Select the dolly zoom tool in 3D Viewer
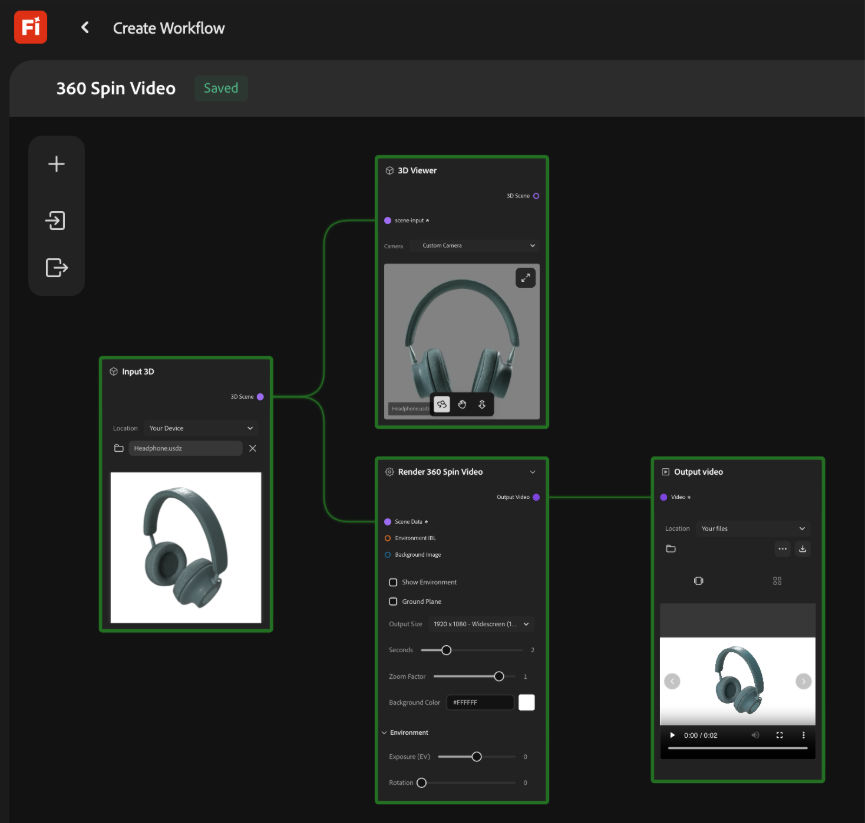 tap(482, 404)
